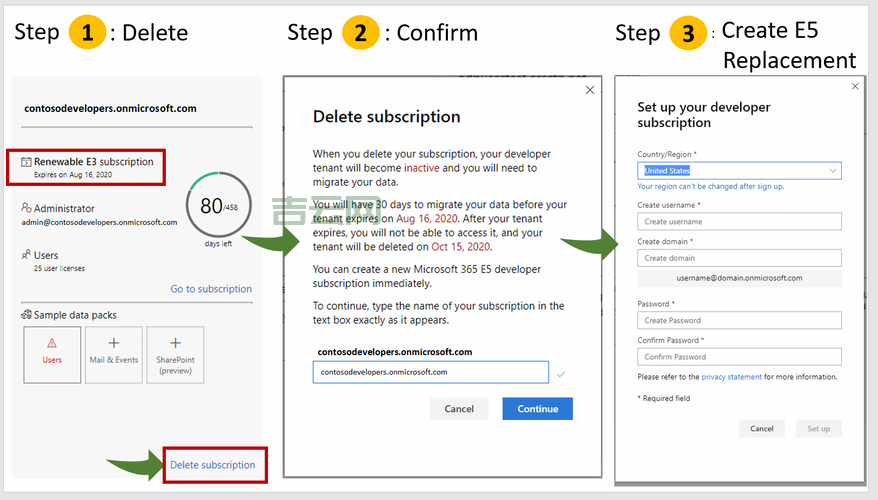The width and height of the screenshot is (878, 500).
Task: Cancel the developer subscription setup dialog
Action: [762, 428]
